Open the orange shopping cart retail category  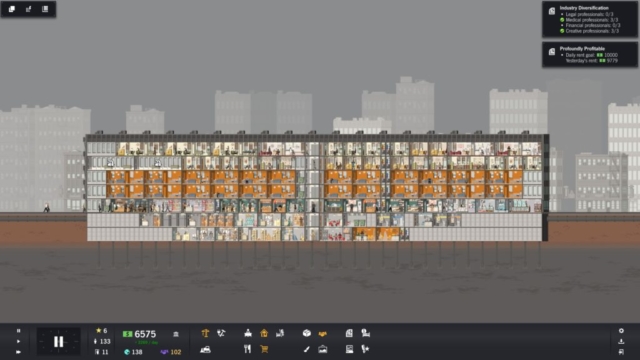pos(264,349)
